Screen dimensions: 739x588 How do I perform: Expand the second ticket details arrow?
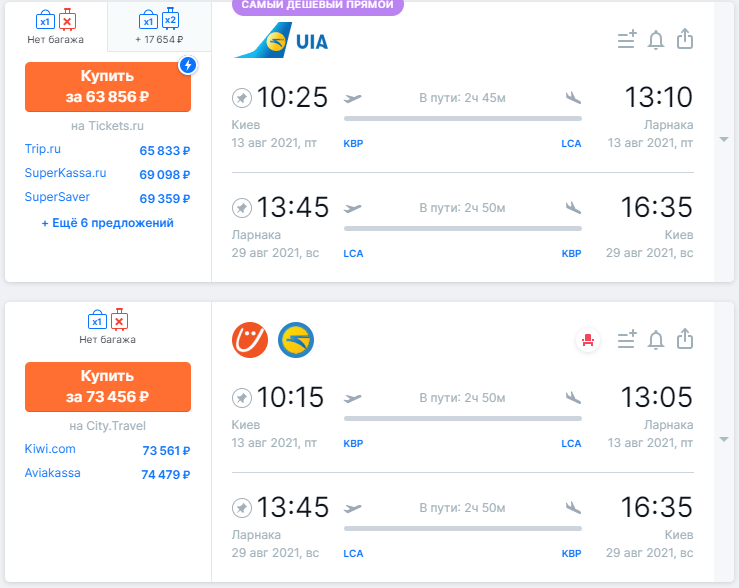point(724,440)
